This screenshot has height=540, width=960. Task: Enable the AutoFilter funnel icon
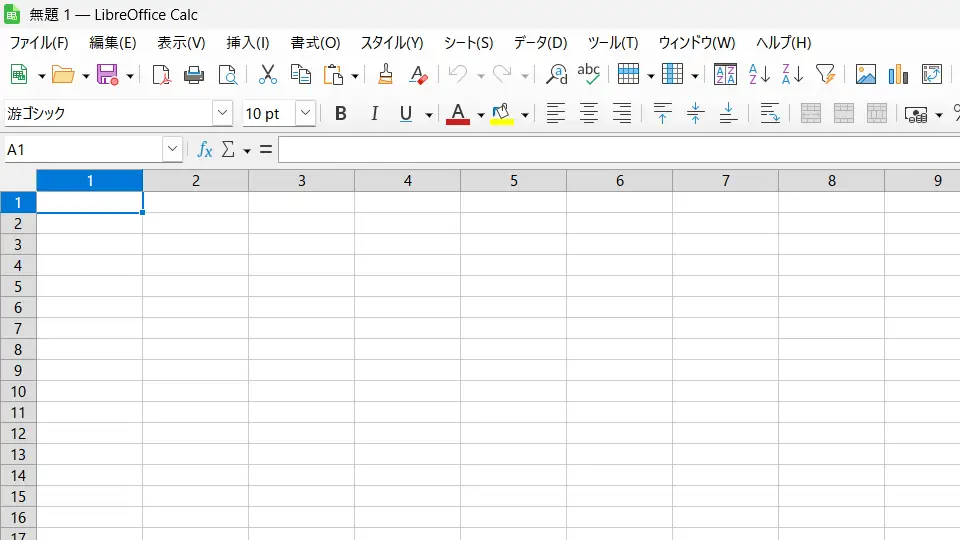click(x=825, y=75)
